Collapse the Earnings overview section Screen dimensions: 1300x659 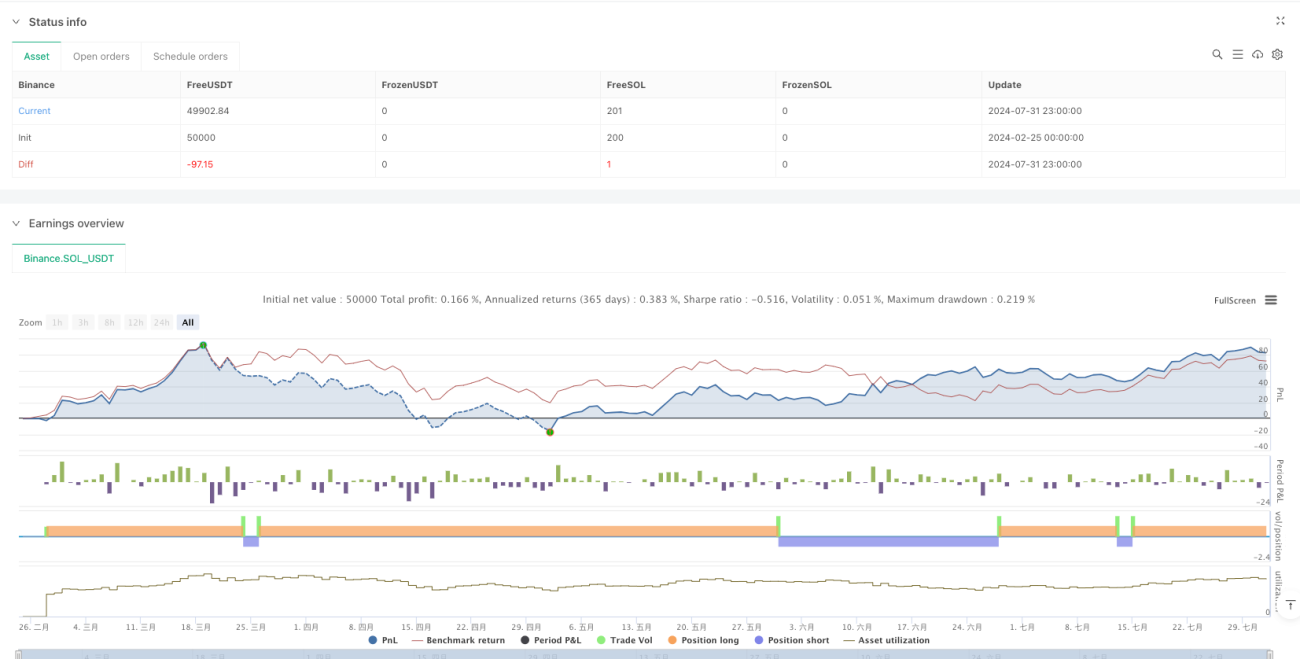pyautogui.click(x=16, y=224)
